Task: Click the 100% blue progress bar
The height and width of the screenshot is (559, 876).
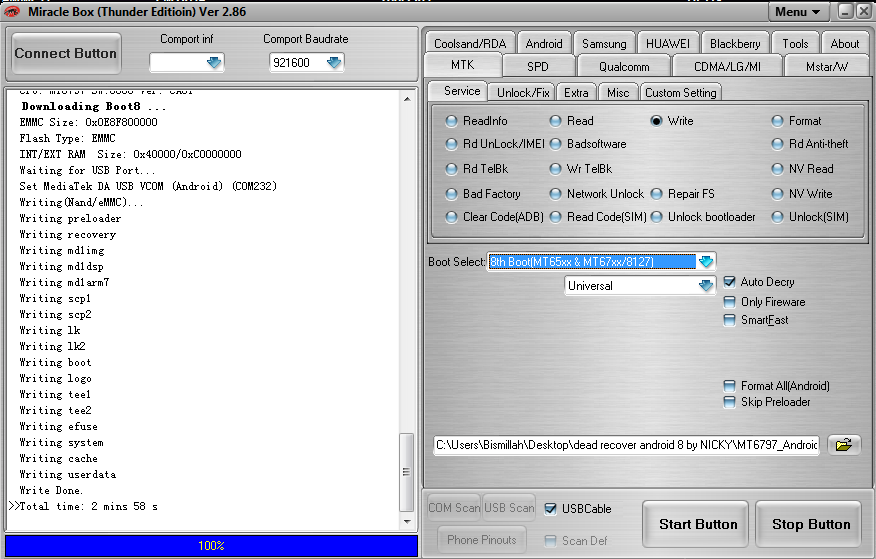Action: tap(211, 546)
